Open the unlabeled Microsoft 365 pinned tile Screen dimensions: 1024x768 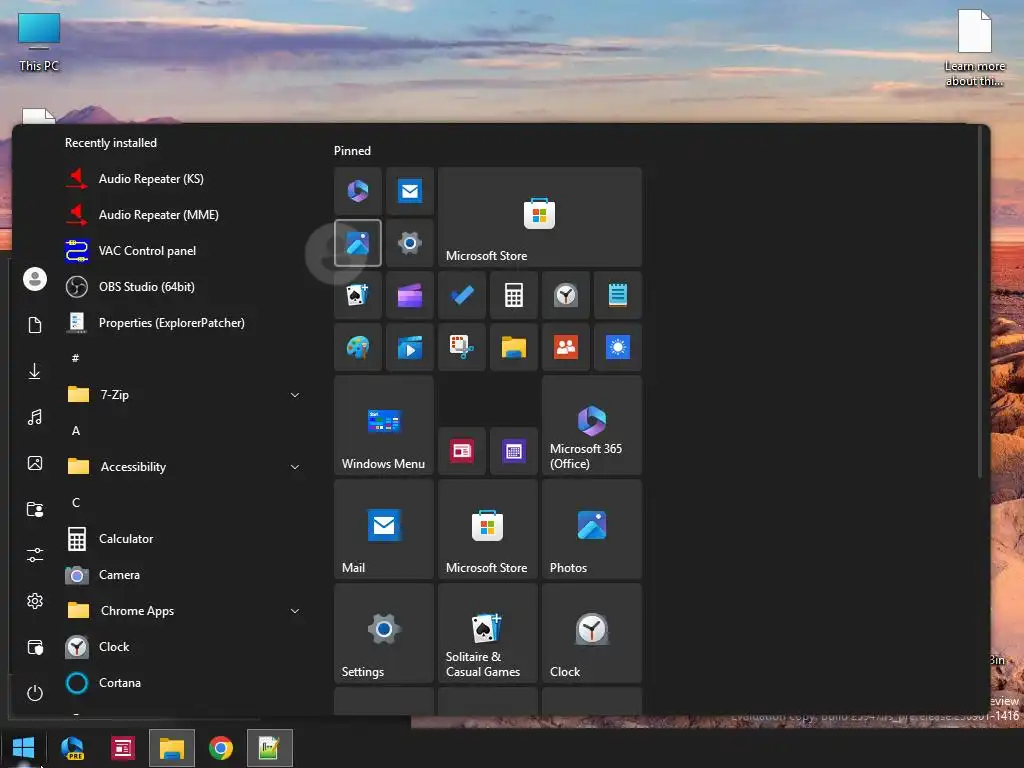pos(358,191)
